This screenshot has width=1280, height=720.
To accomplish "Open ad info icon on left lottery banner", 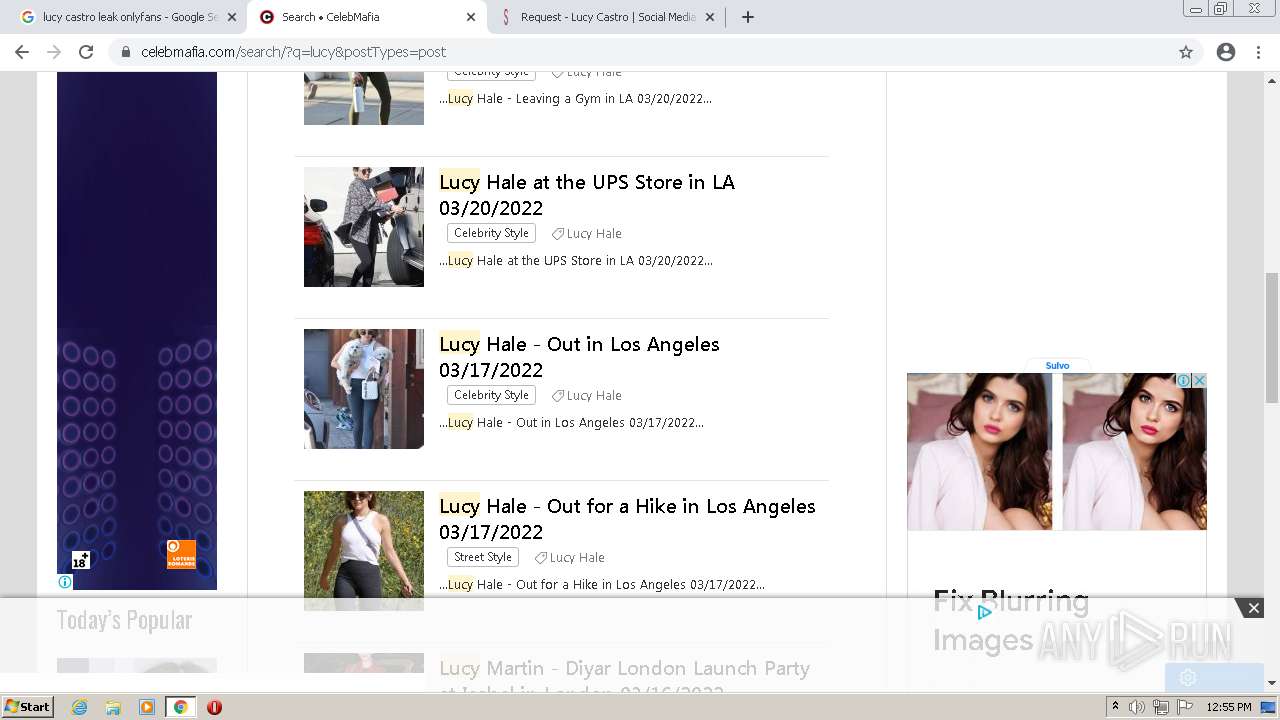I will (x=65, y=582).
